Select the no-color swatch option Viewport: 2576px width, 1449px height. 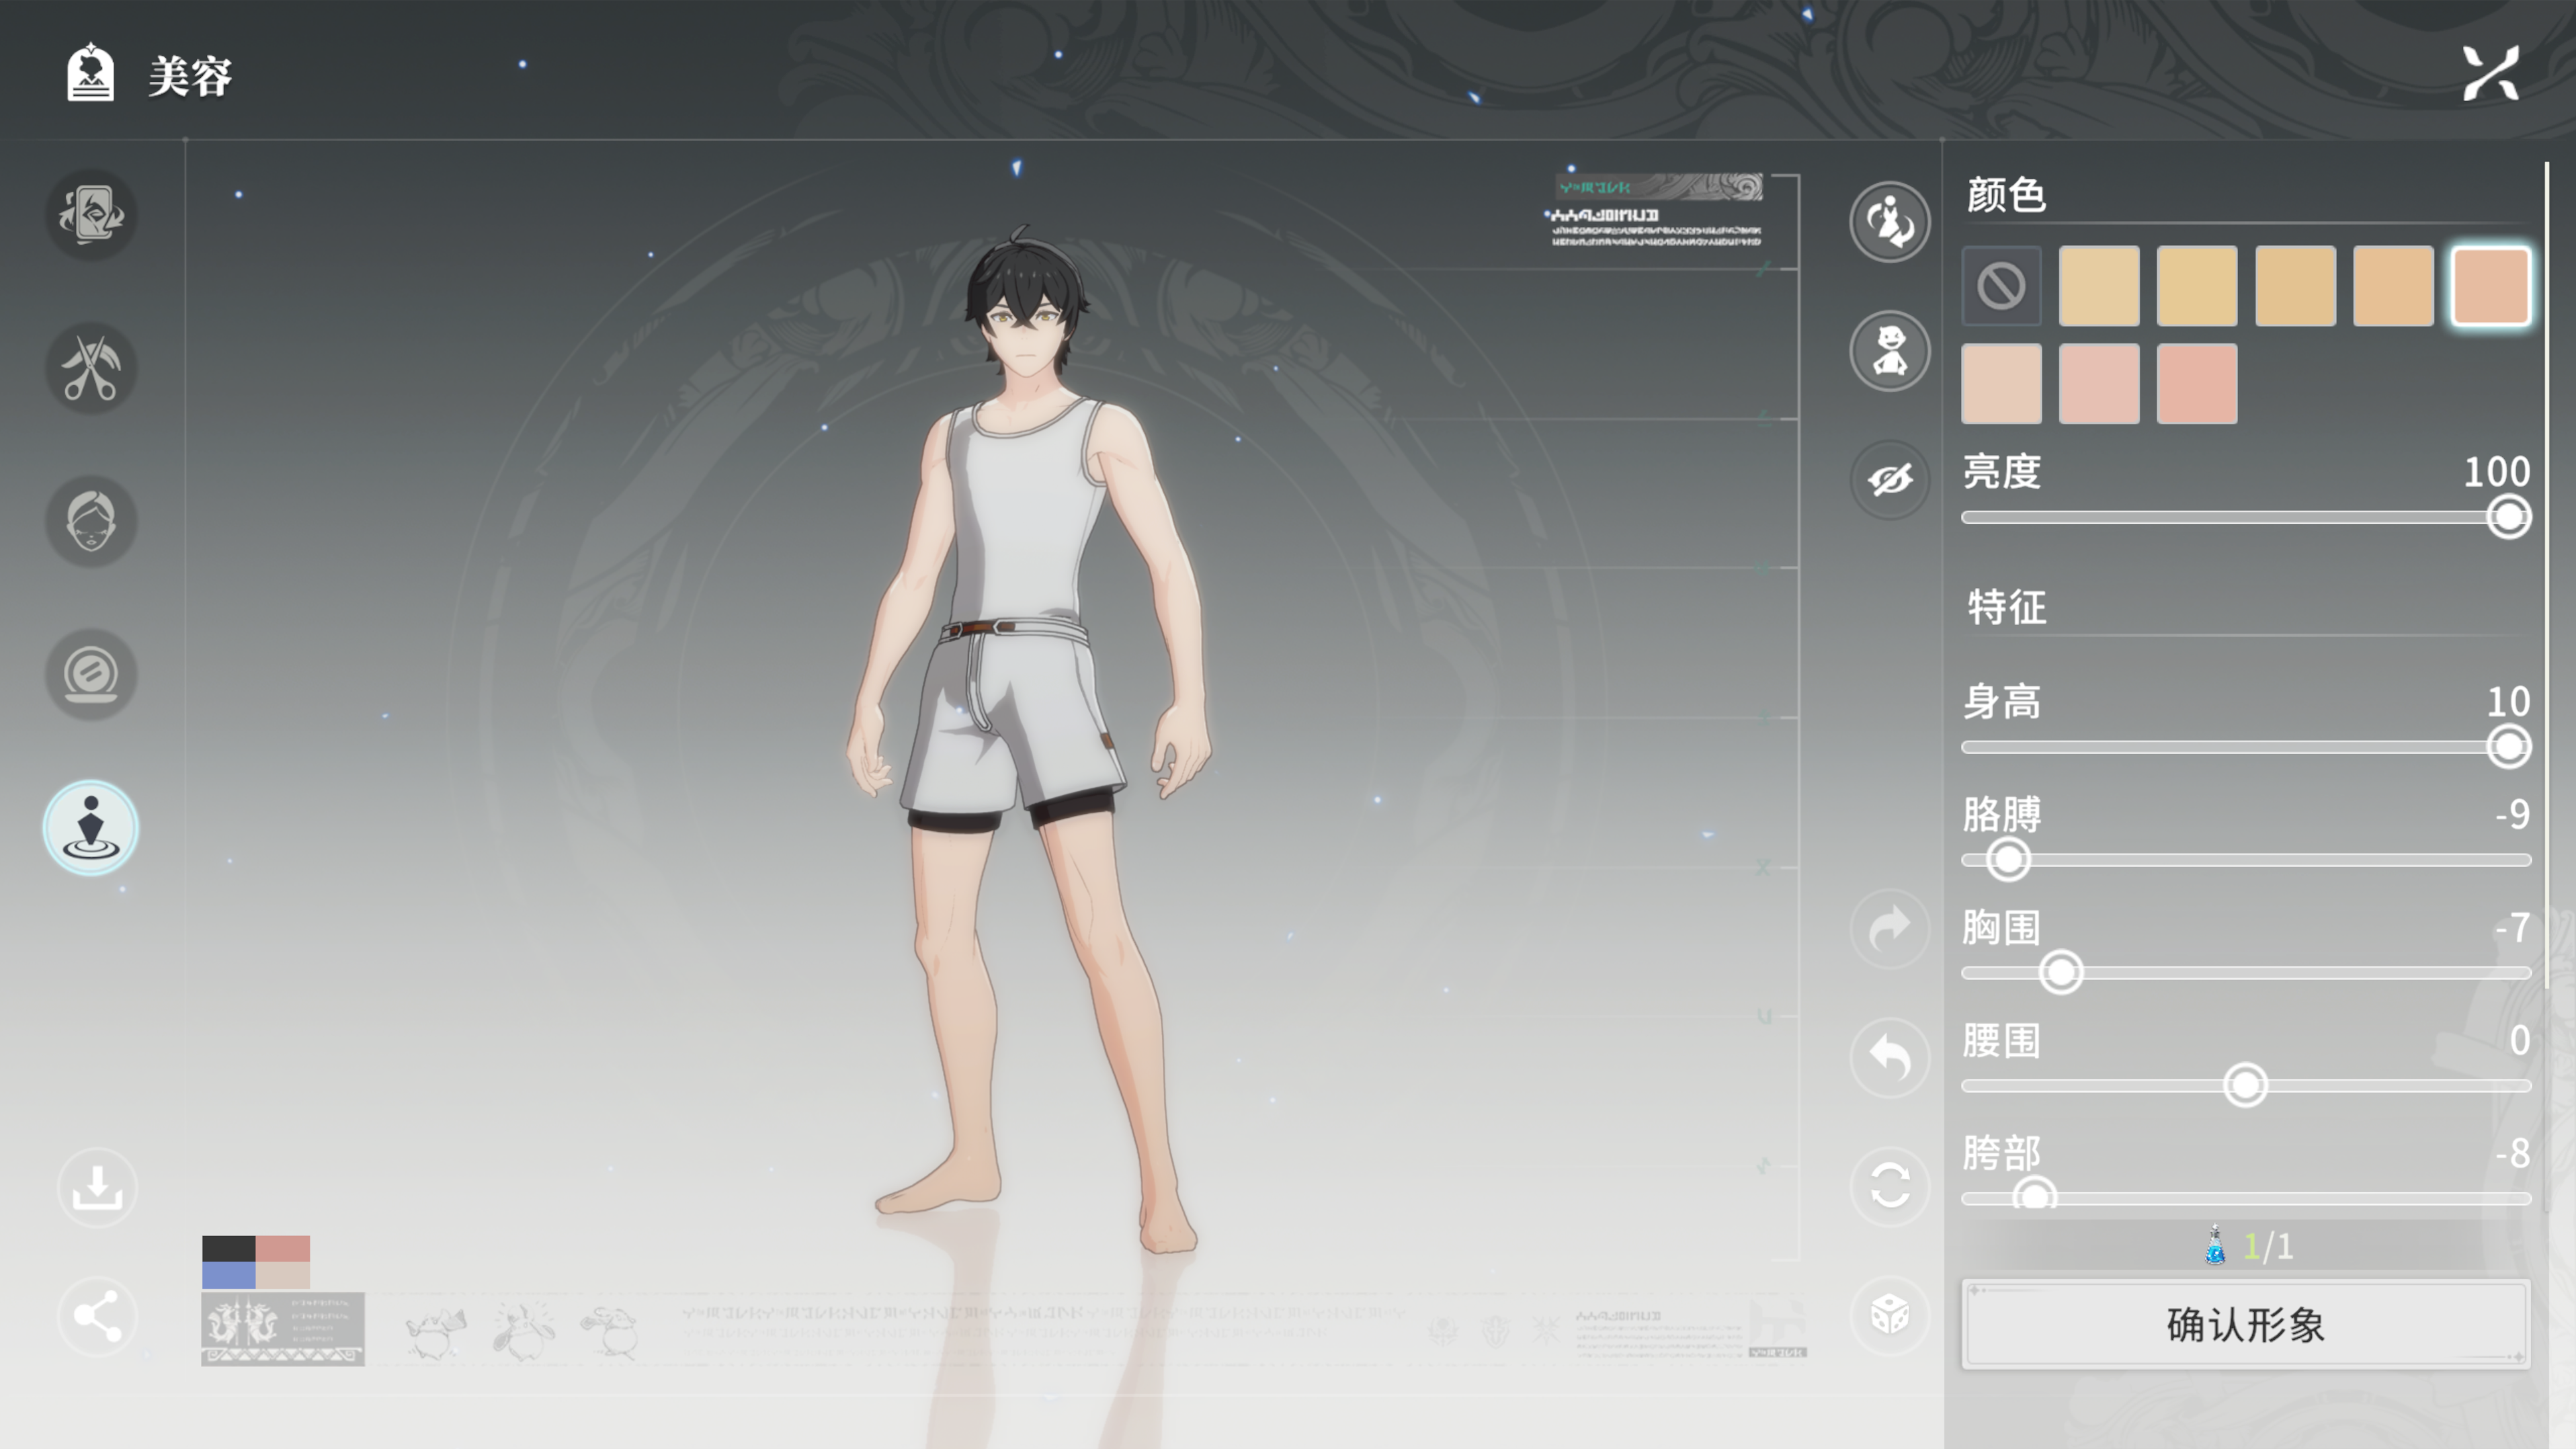2001,287
